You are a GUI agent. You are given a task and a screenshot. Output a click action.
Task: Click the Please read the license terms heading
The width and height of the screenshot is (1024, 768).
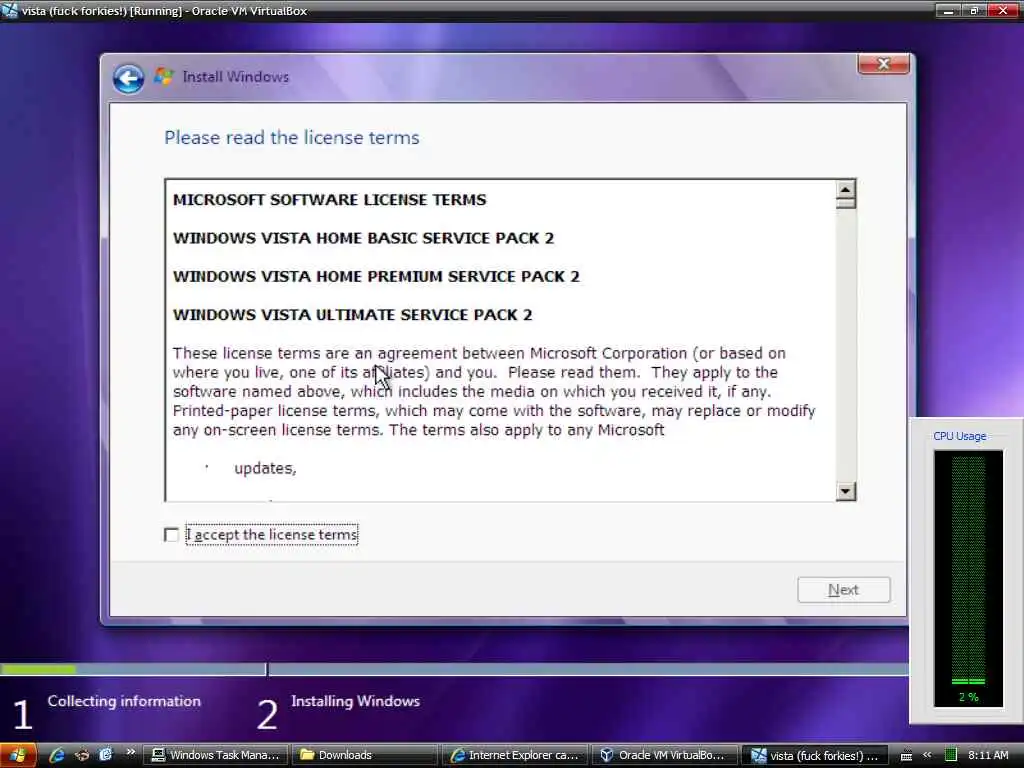[x=291, y=138]
